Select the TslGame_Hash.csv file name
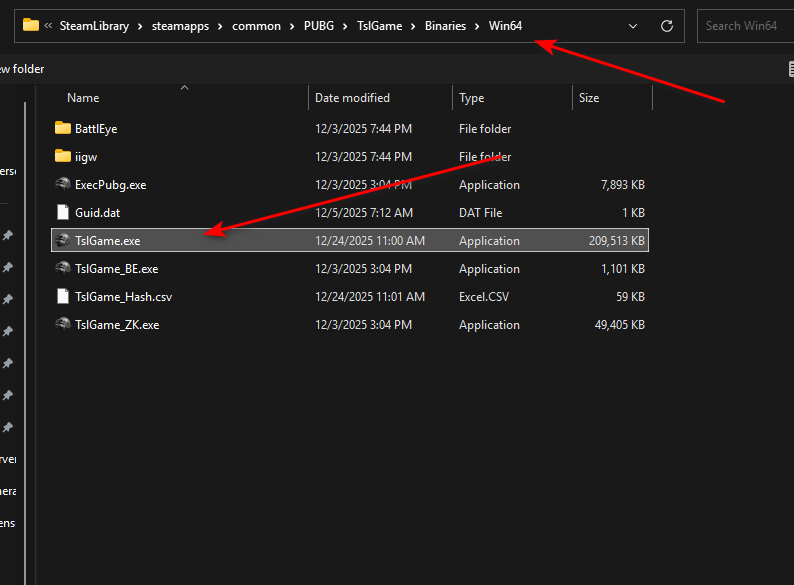 124,297
